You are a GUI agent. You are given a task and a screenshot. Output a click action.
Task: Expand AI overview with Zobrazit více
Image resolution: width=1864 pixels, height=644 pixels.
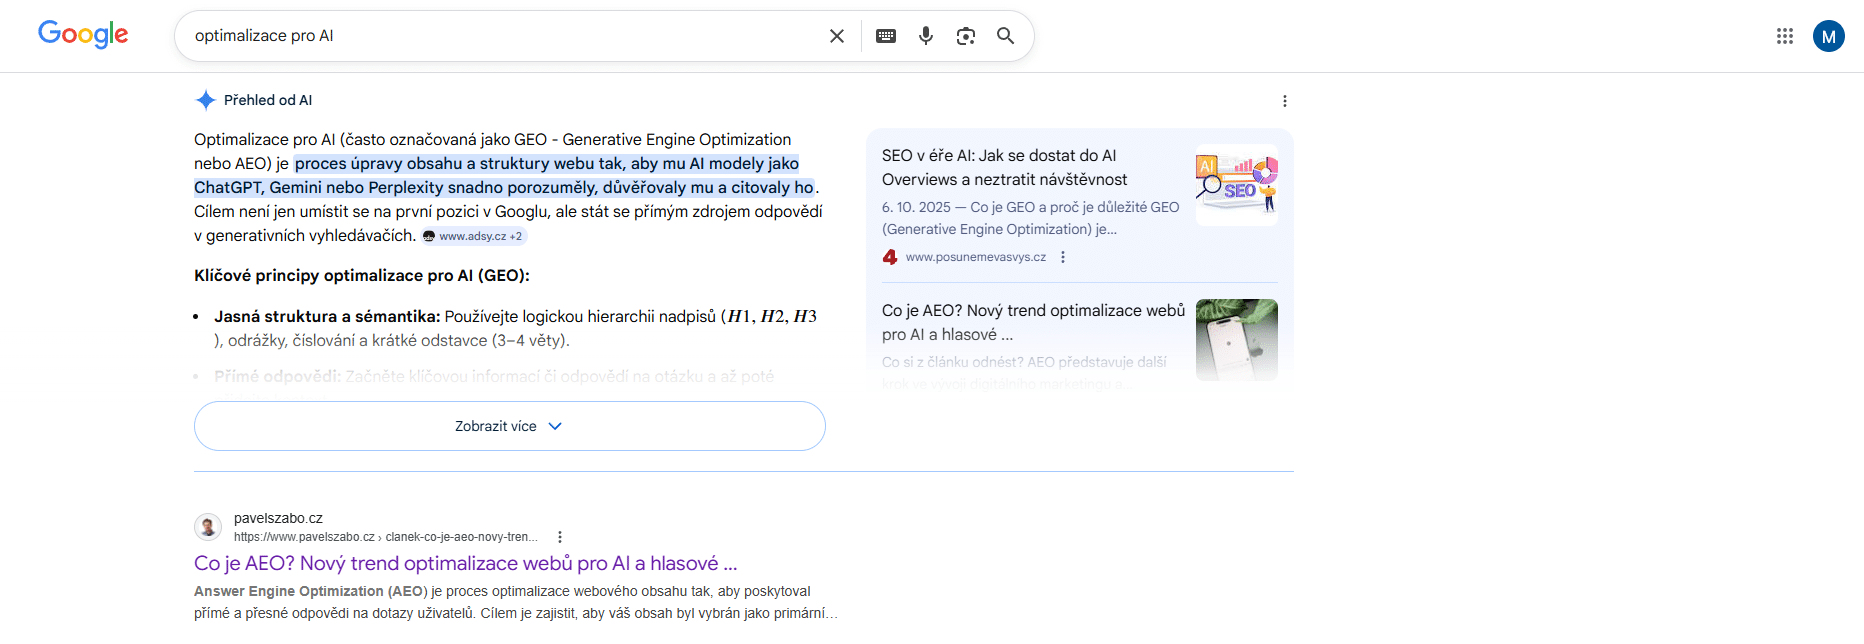click(x=509, y=426)
